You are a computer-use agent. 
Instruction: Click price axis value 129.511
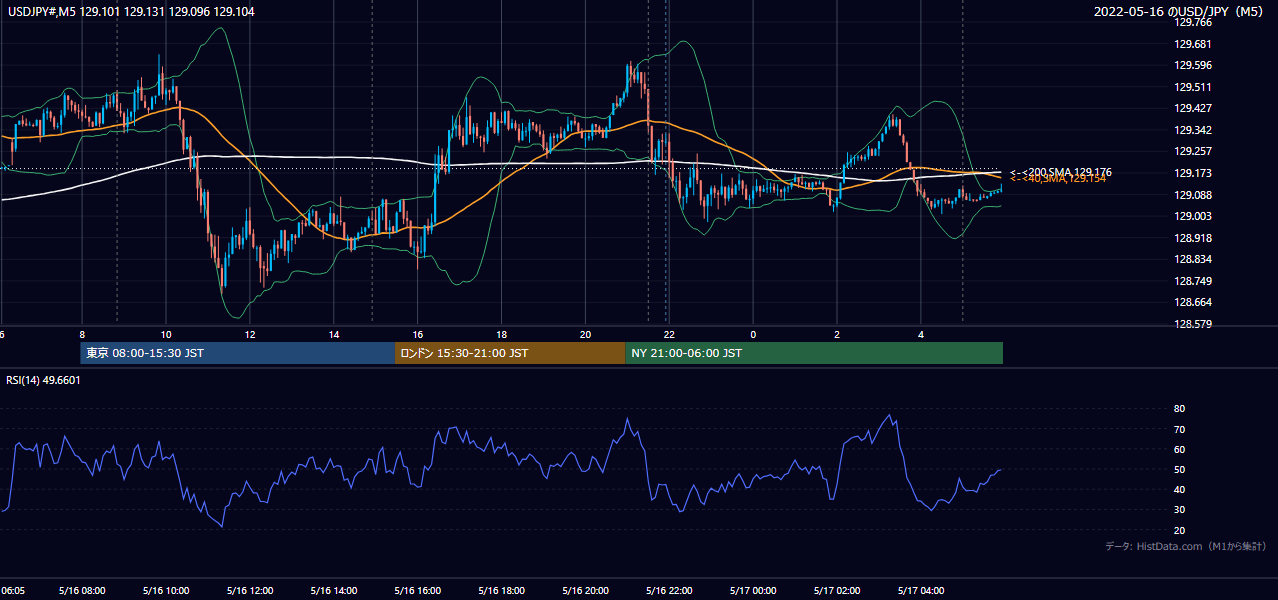point(1192,87)
